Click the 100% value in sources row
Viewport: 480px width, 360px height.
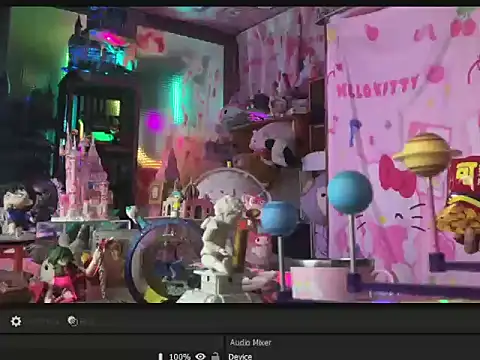tap(180, 357)
